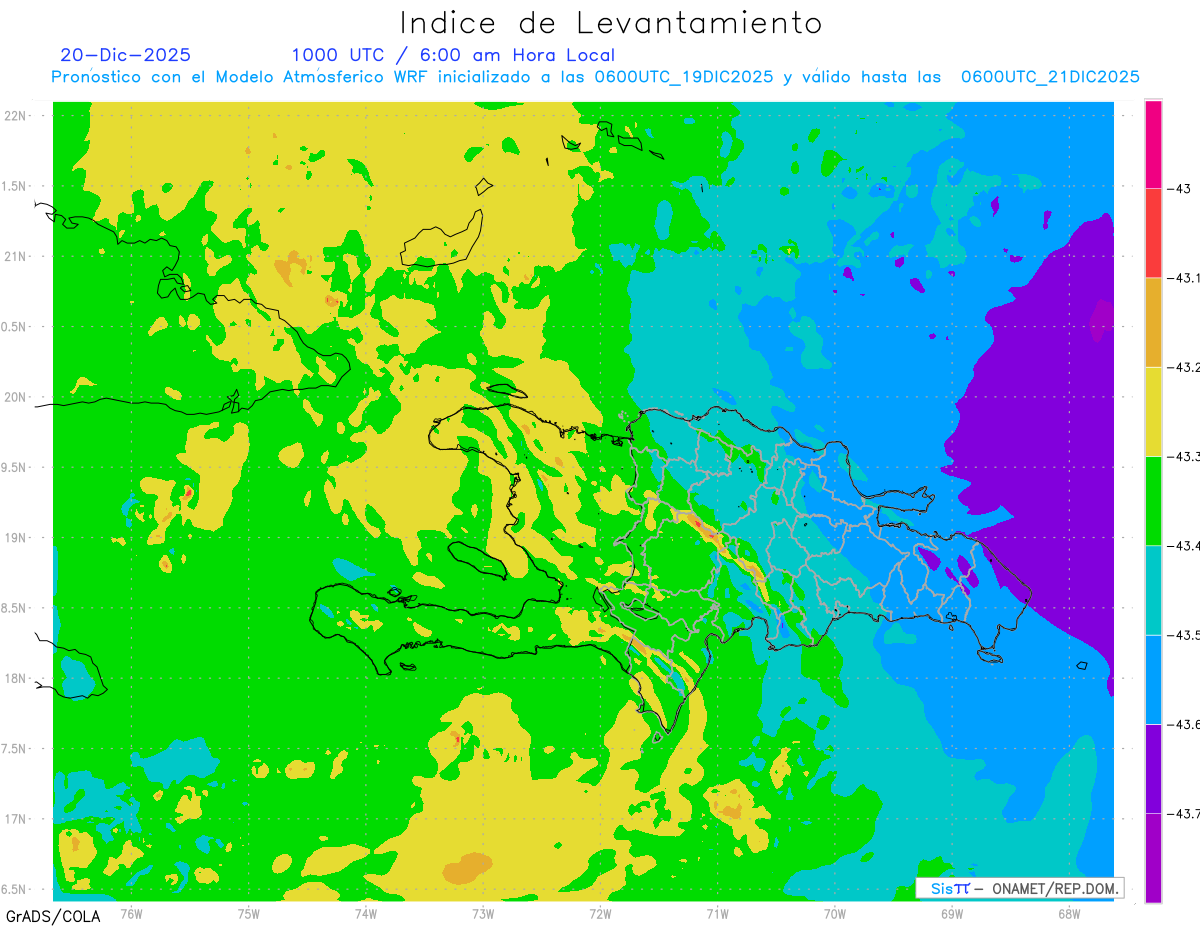This screenshot has height=927, width=1200.
Task: Click the longitude label '75W'
Action: click(x=249, y=914)
